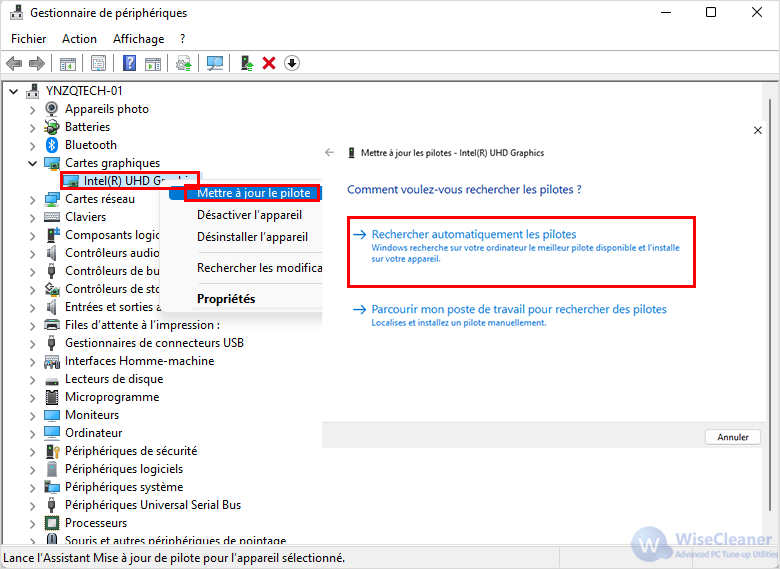This screenshot has height=569, width=780.
Task: Click the Moniteurs monitor icon
Action: pyautogui.click(x=52, y=415)
